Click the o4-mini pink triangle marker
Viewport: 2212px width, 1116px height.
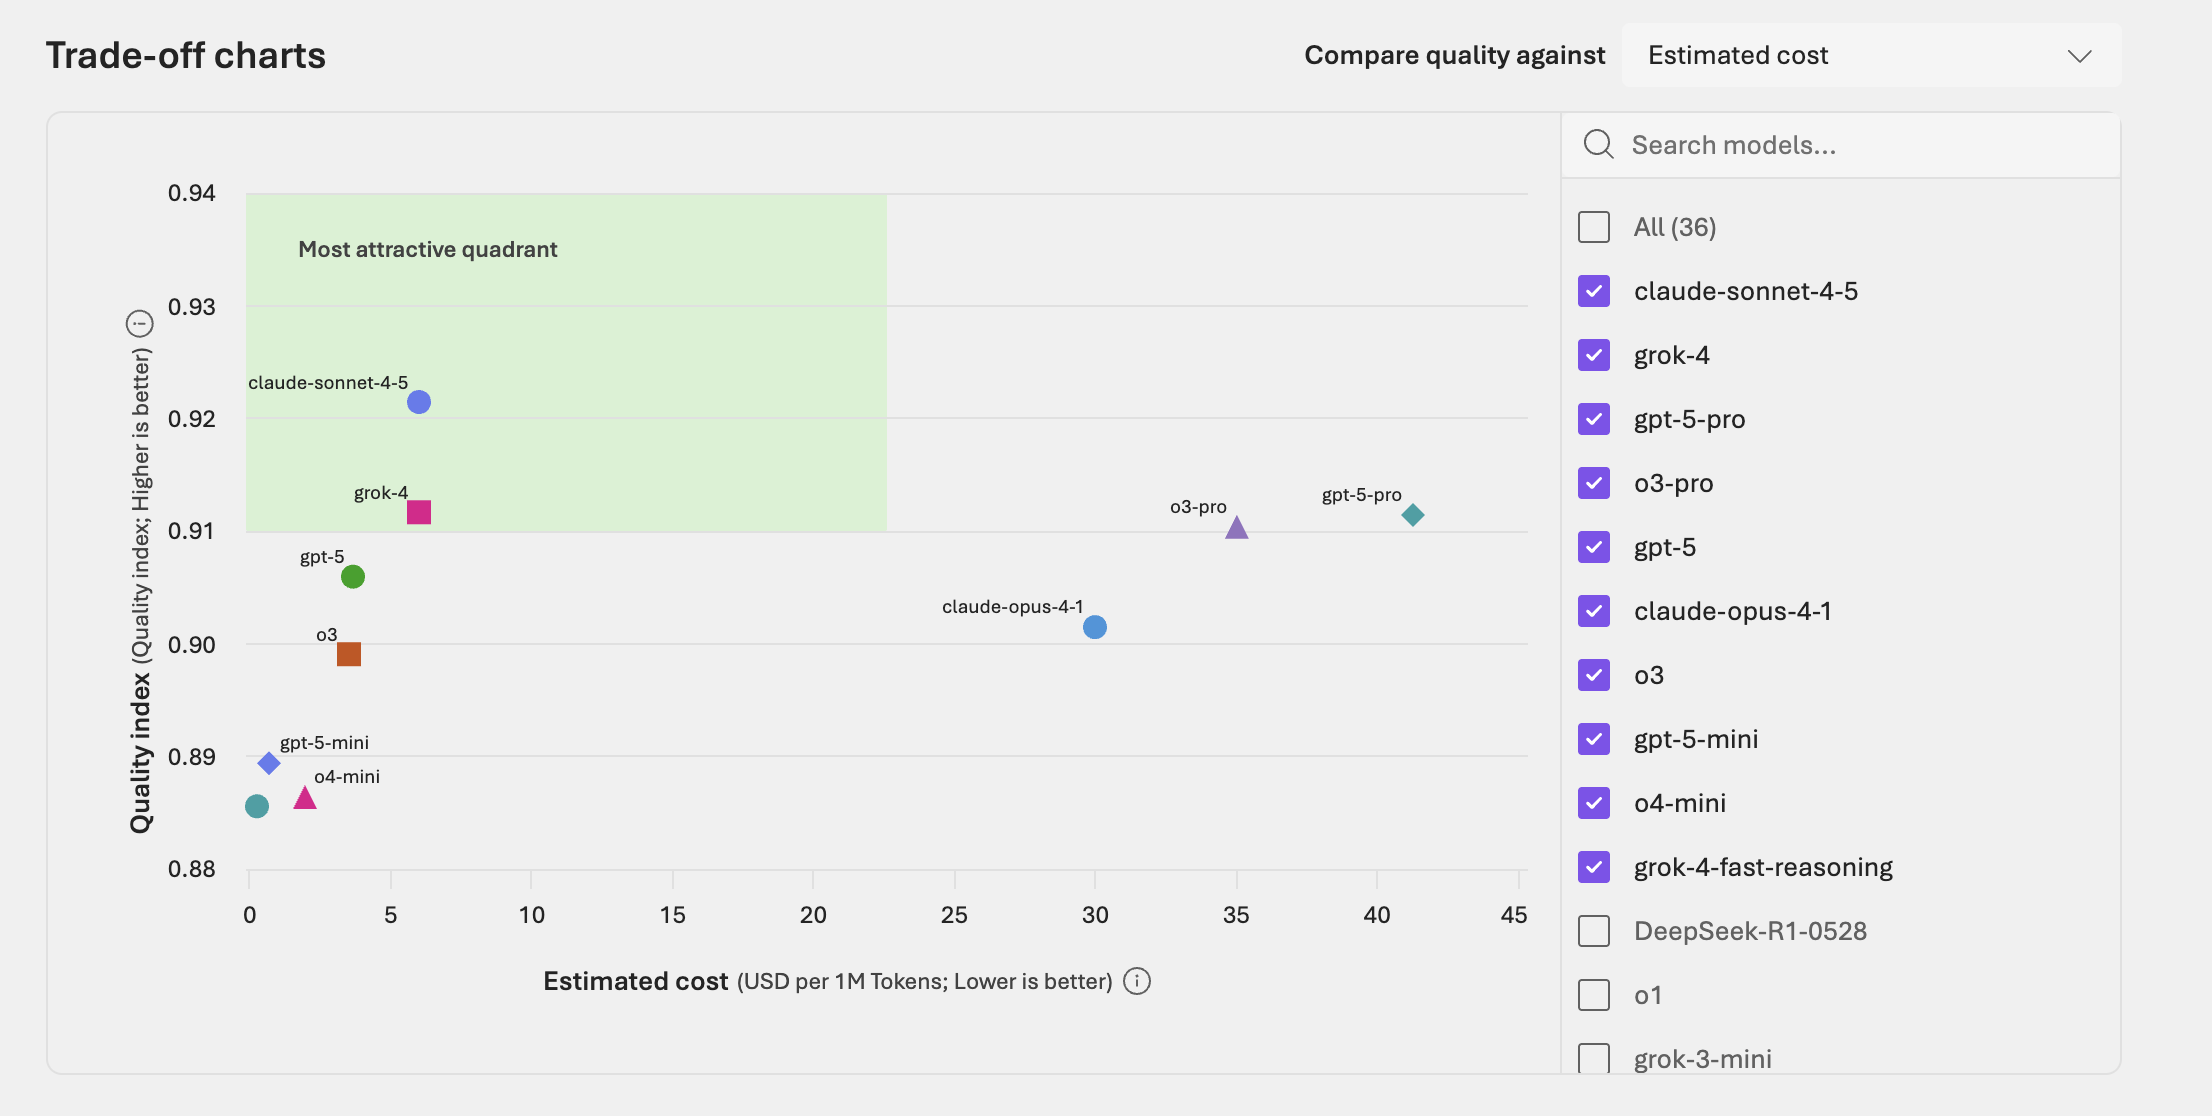point(305,798)
